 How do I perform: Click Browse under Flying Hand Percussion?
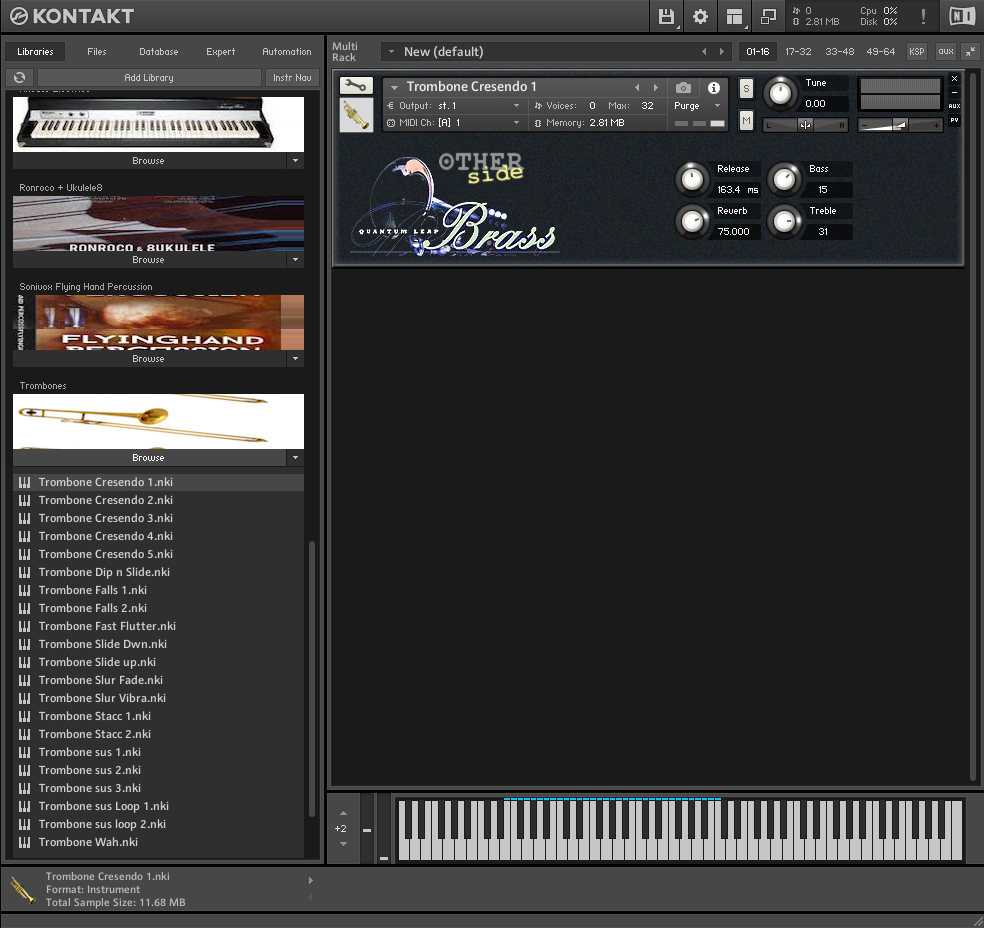tap(149, 358)
